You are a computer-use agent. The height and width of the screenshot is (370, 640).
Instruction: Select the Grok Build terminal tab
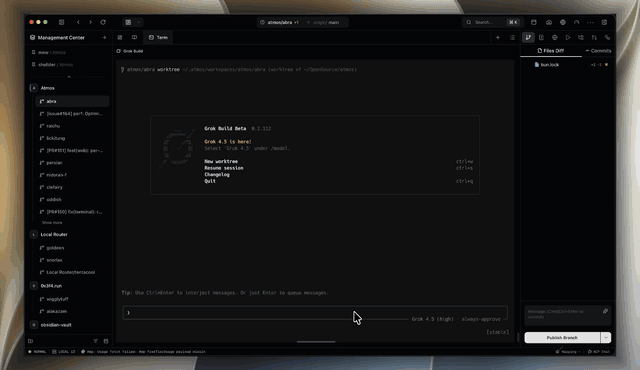[130, 51]
